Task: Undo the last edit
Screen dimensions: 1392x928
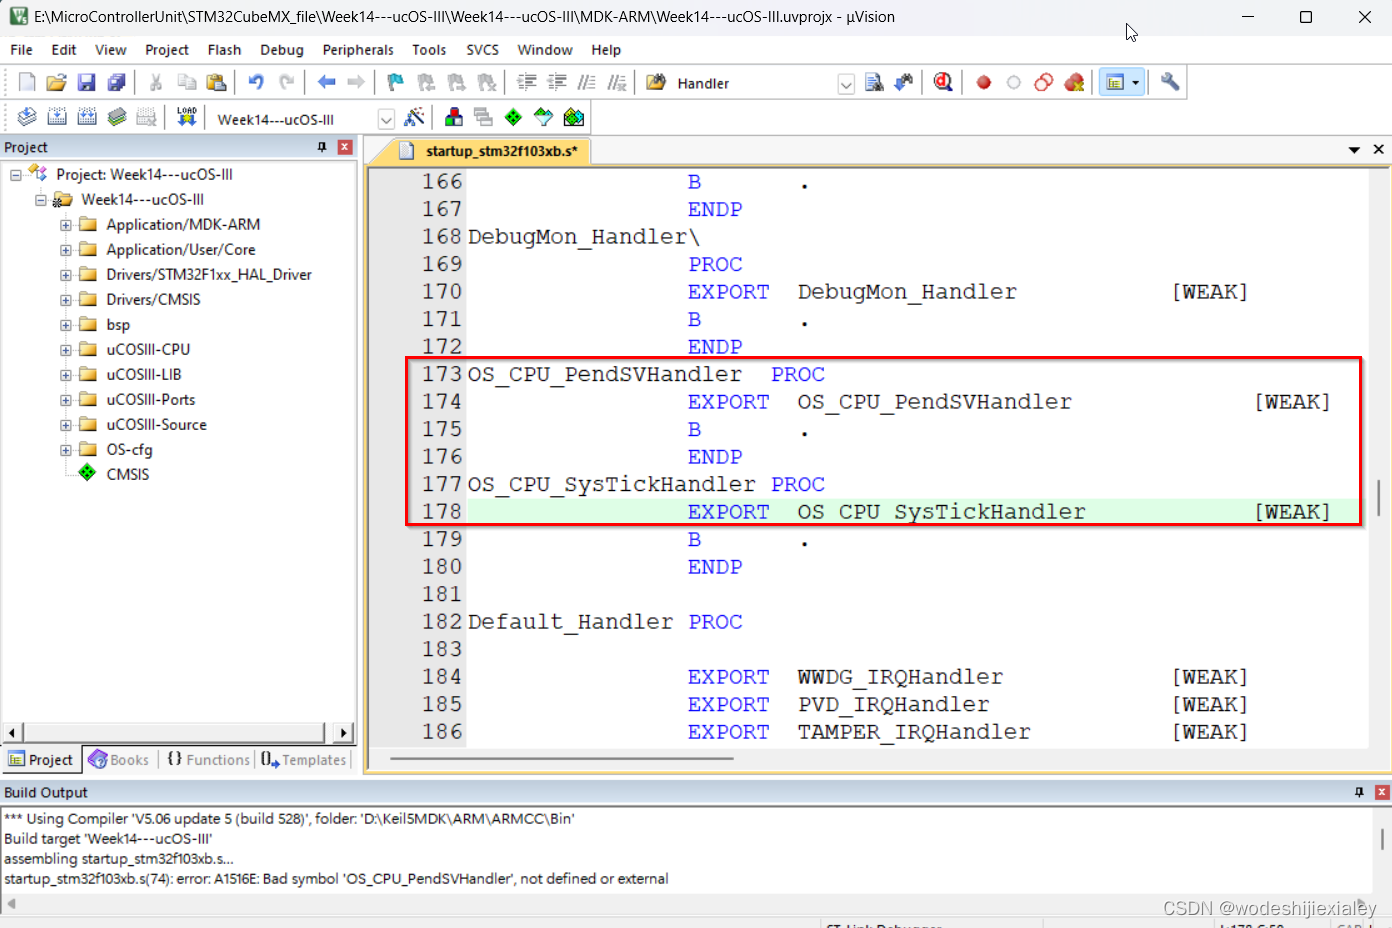Action: point(256,82)
